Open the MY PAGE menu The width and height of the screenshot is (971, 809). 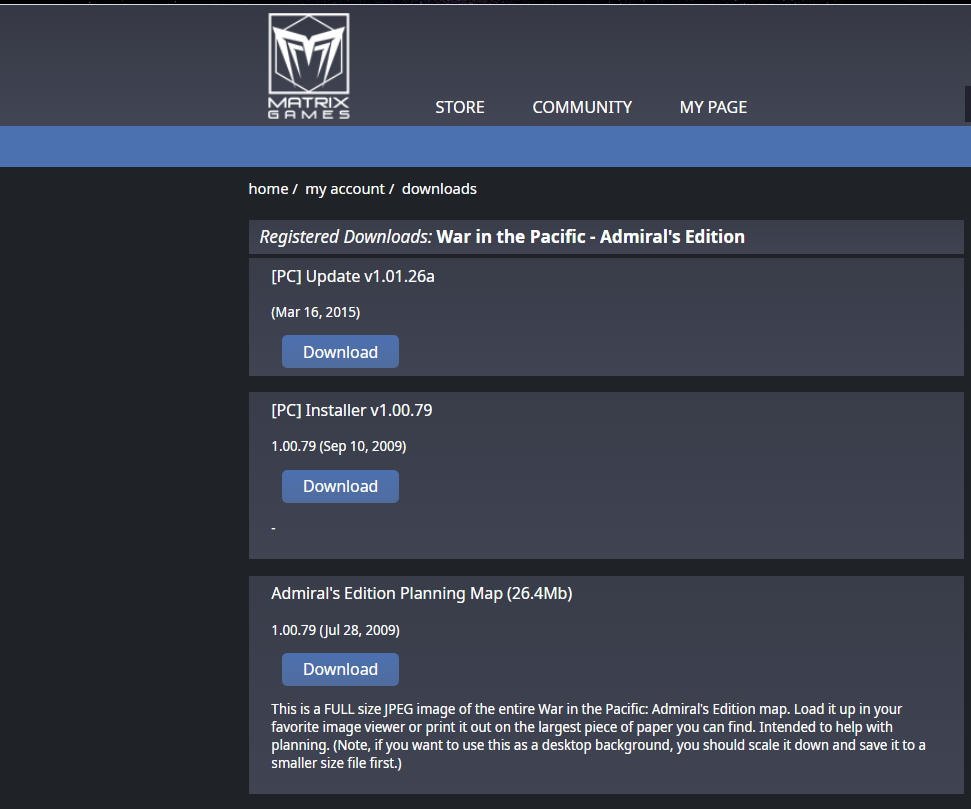pyautogui.click(x=713, y=107)
